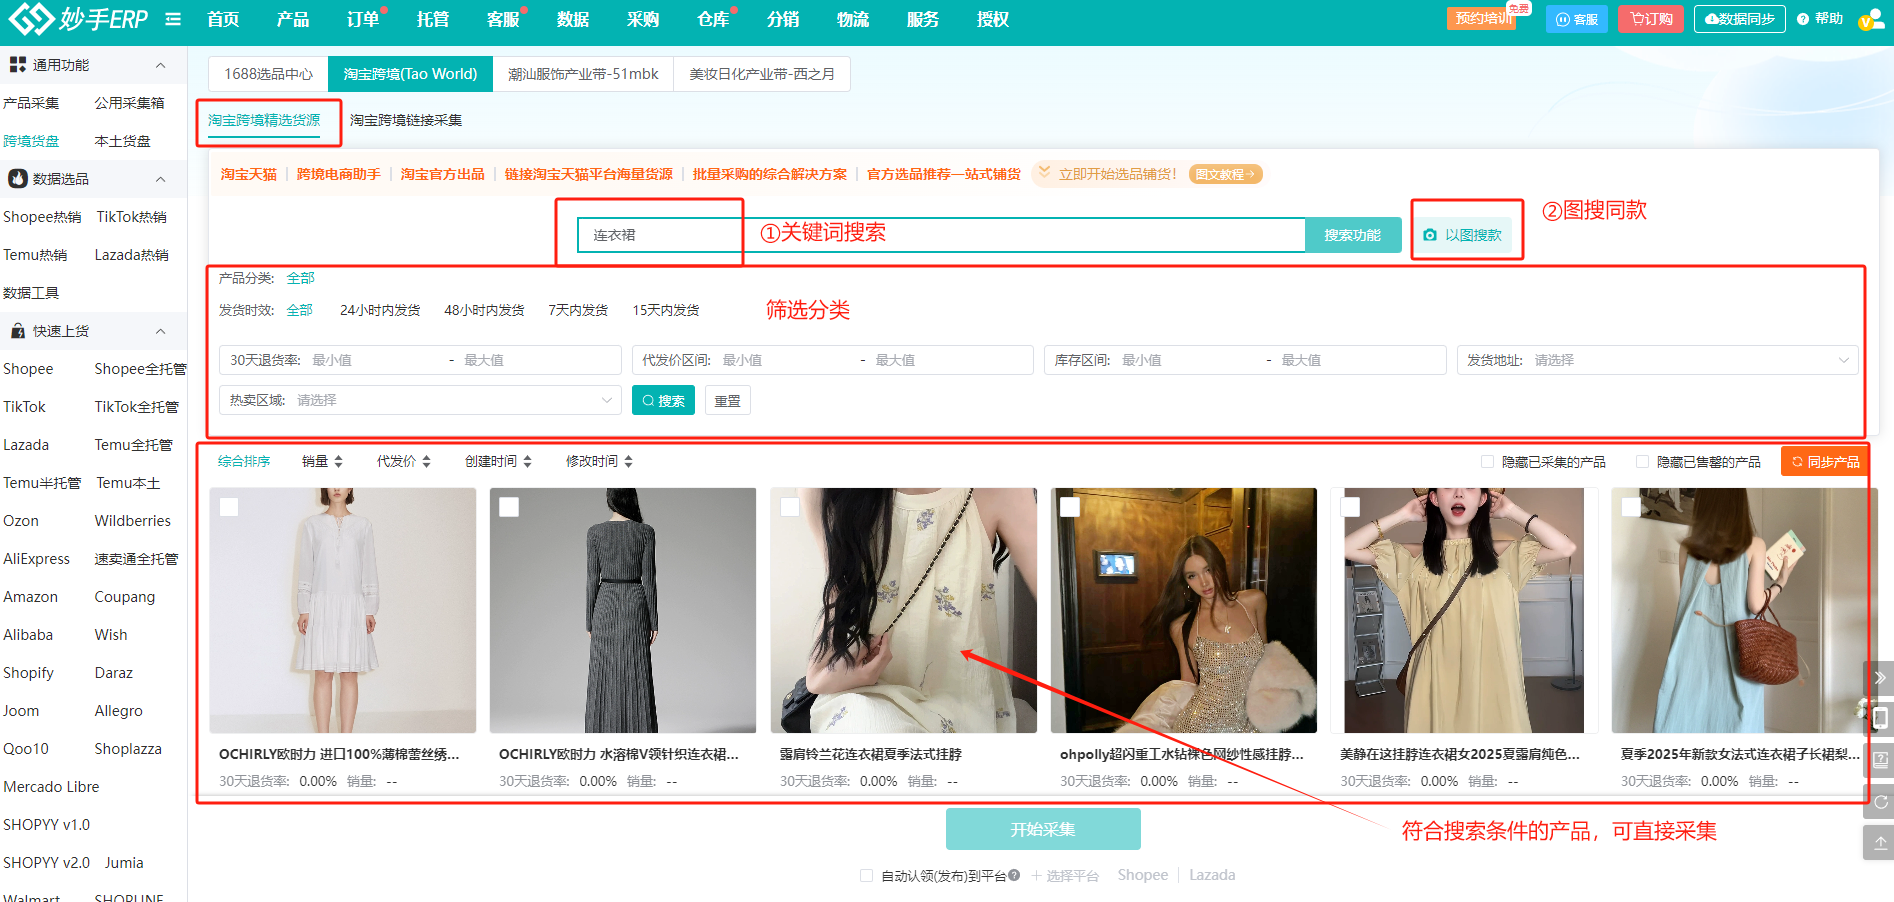Image resolution: width=1894 pixels, height=902 pixels.
Task: Click the 以图搜款 camera search button
Action: coord(1463,235)
